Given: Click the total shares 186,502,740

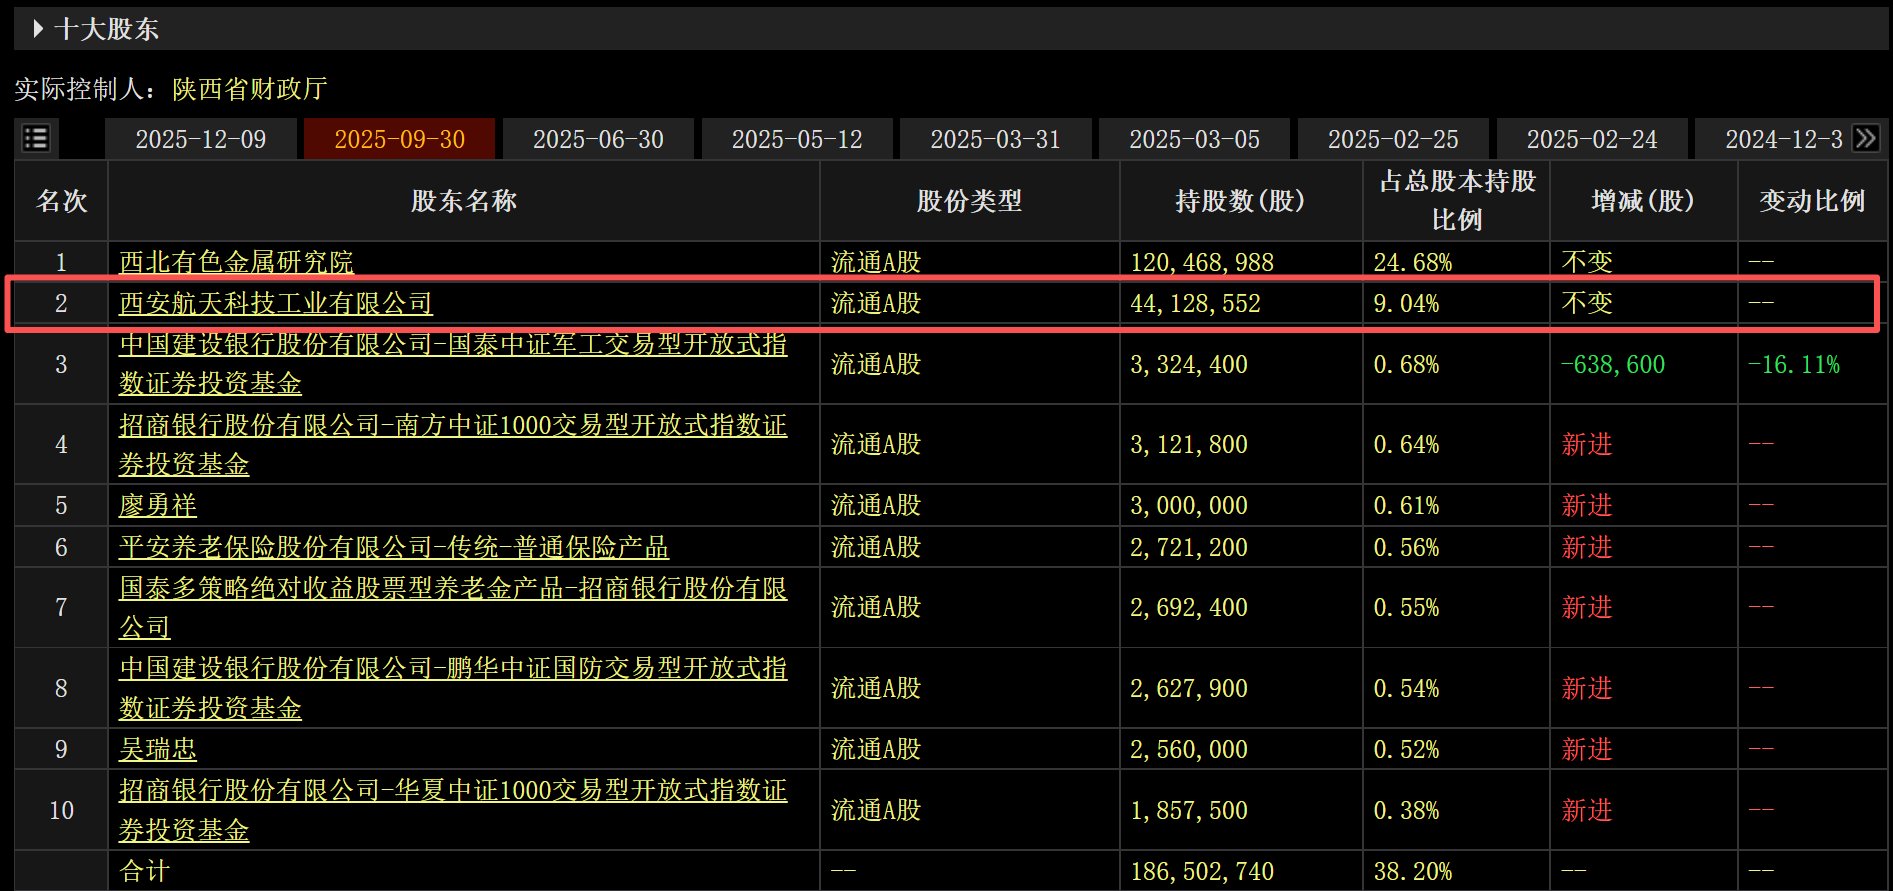Looking at the screenshot, I should click(1202, 871).
